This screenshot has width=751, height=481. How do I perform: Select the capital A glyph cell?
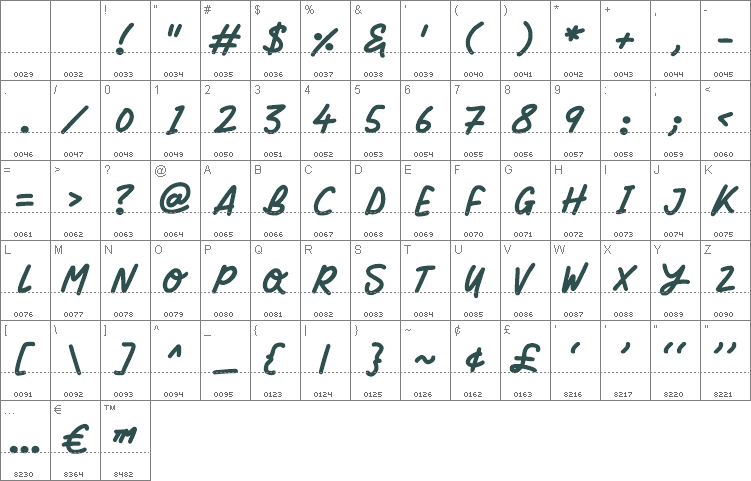(226, 200)
